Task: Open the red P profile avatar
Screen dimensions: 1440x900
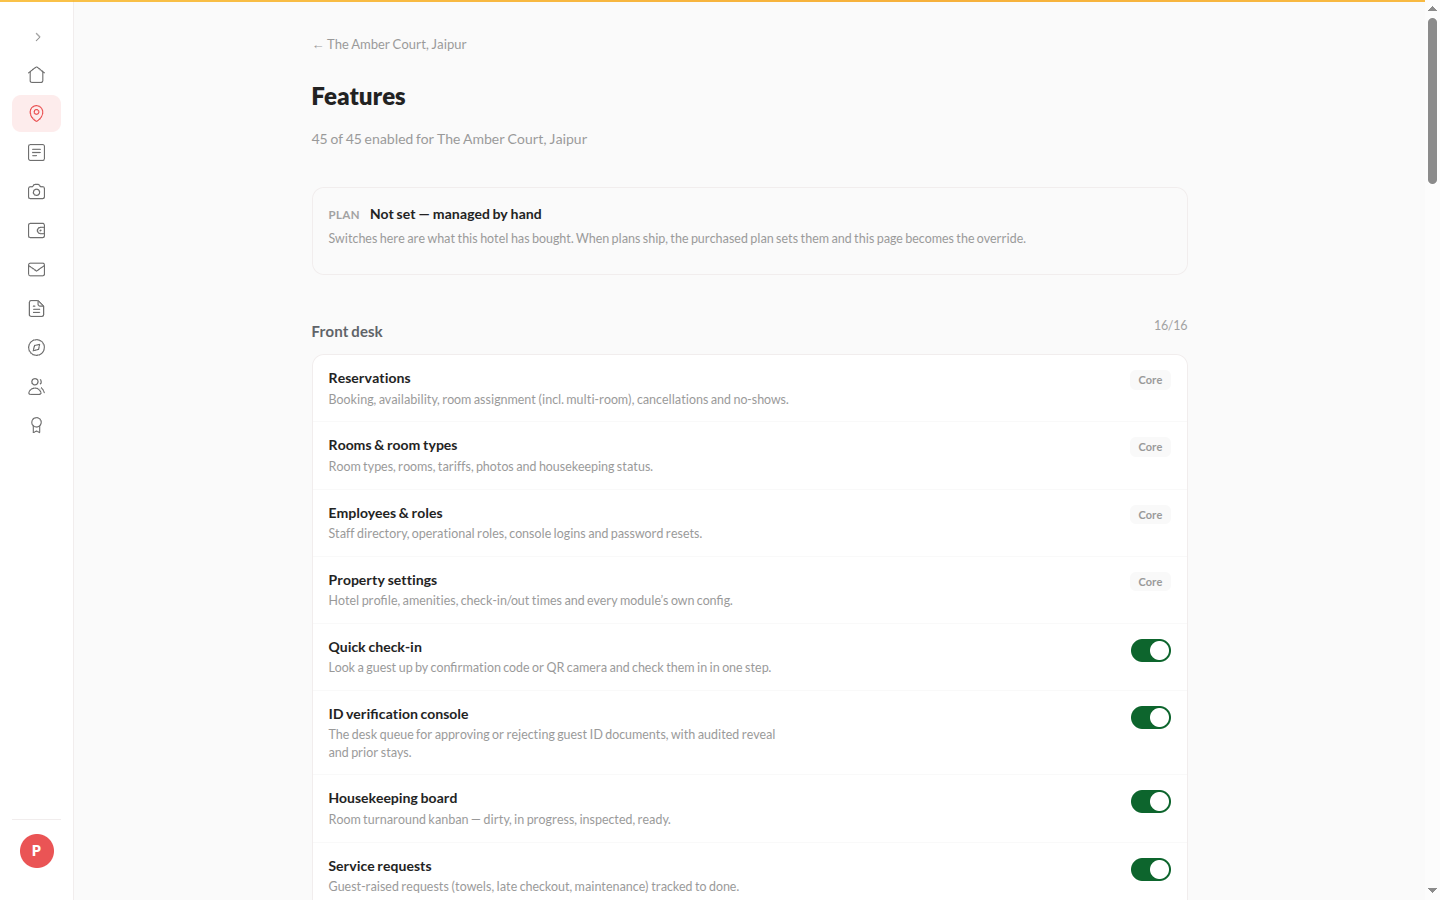Action: click(37, 851)
